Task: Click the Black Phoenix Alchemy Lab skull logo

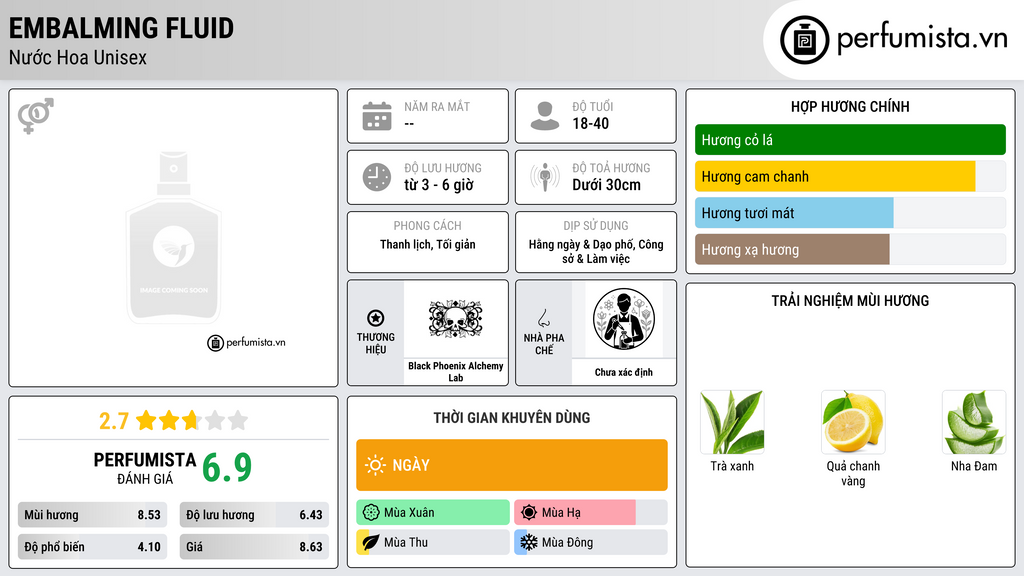Action: coord(455,319)
